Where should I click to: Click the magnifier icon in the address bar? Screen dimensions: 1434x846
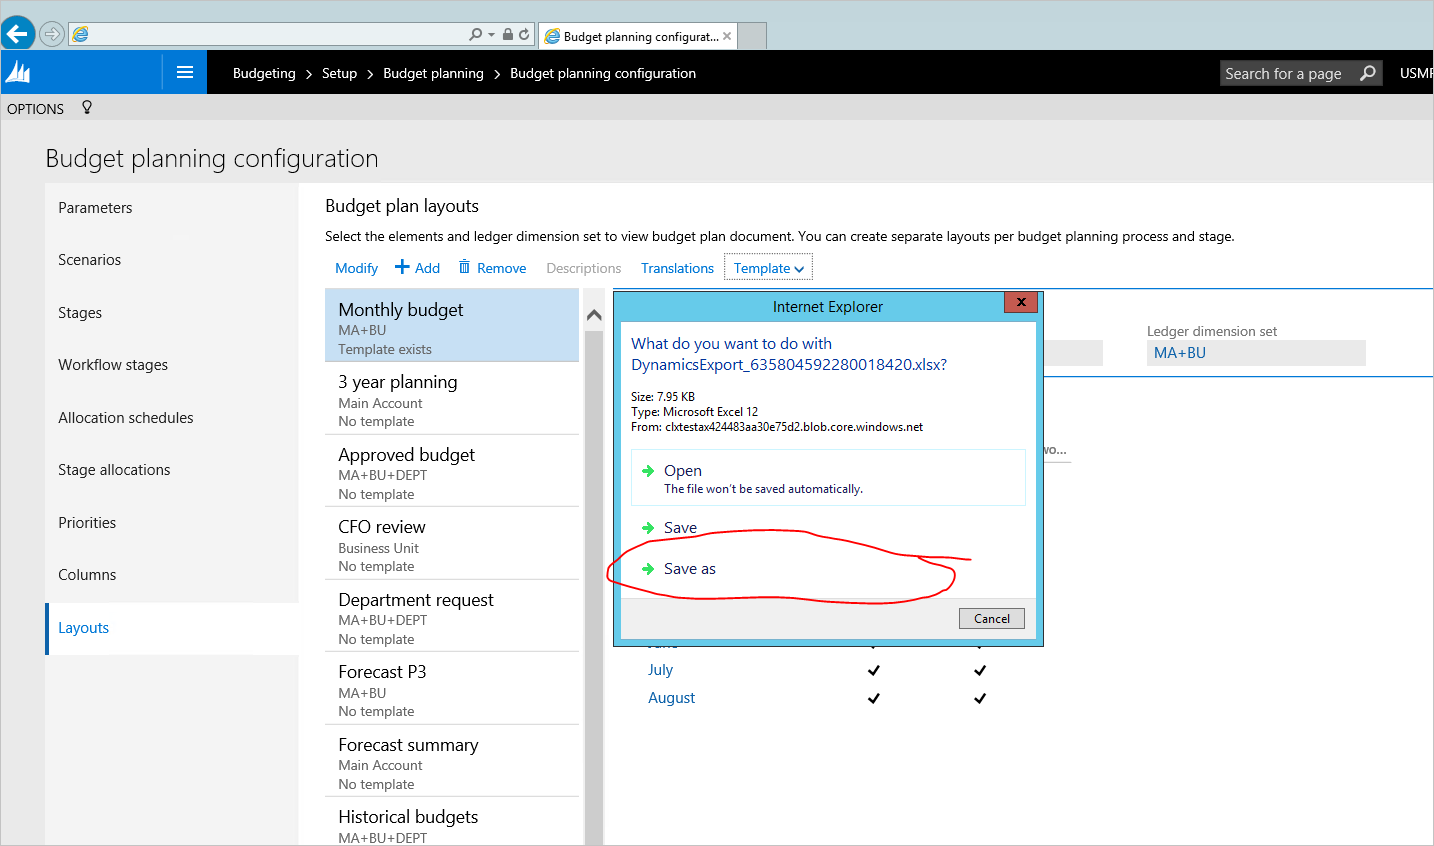tap(475, 34)
